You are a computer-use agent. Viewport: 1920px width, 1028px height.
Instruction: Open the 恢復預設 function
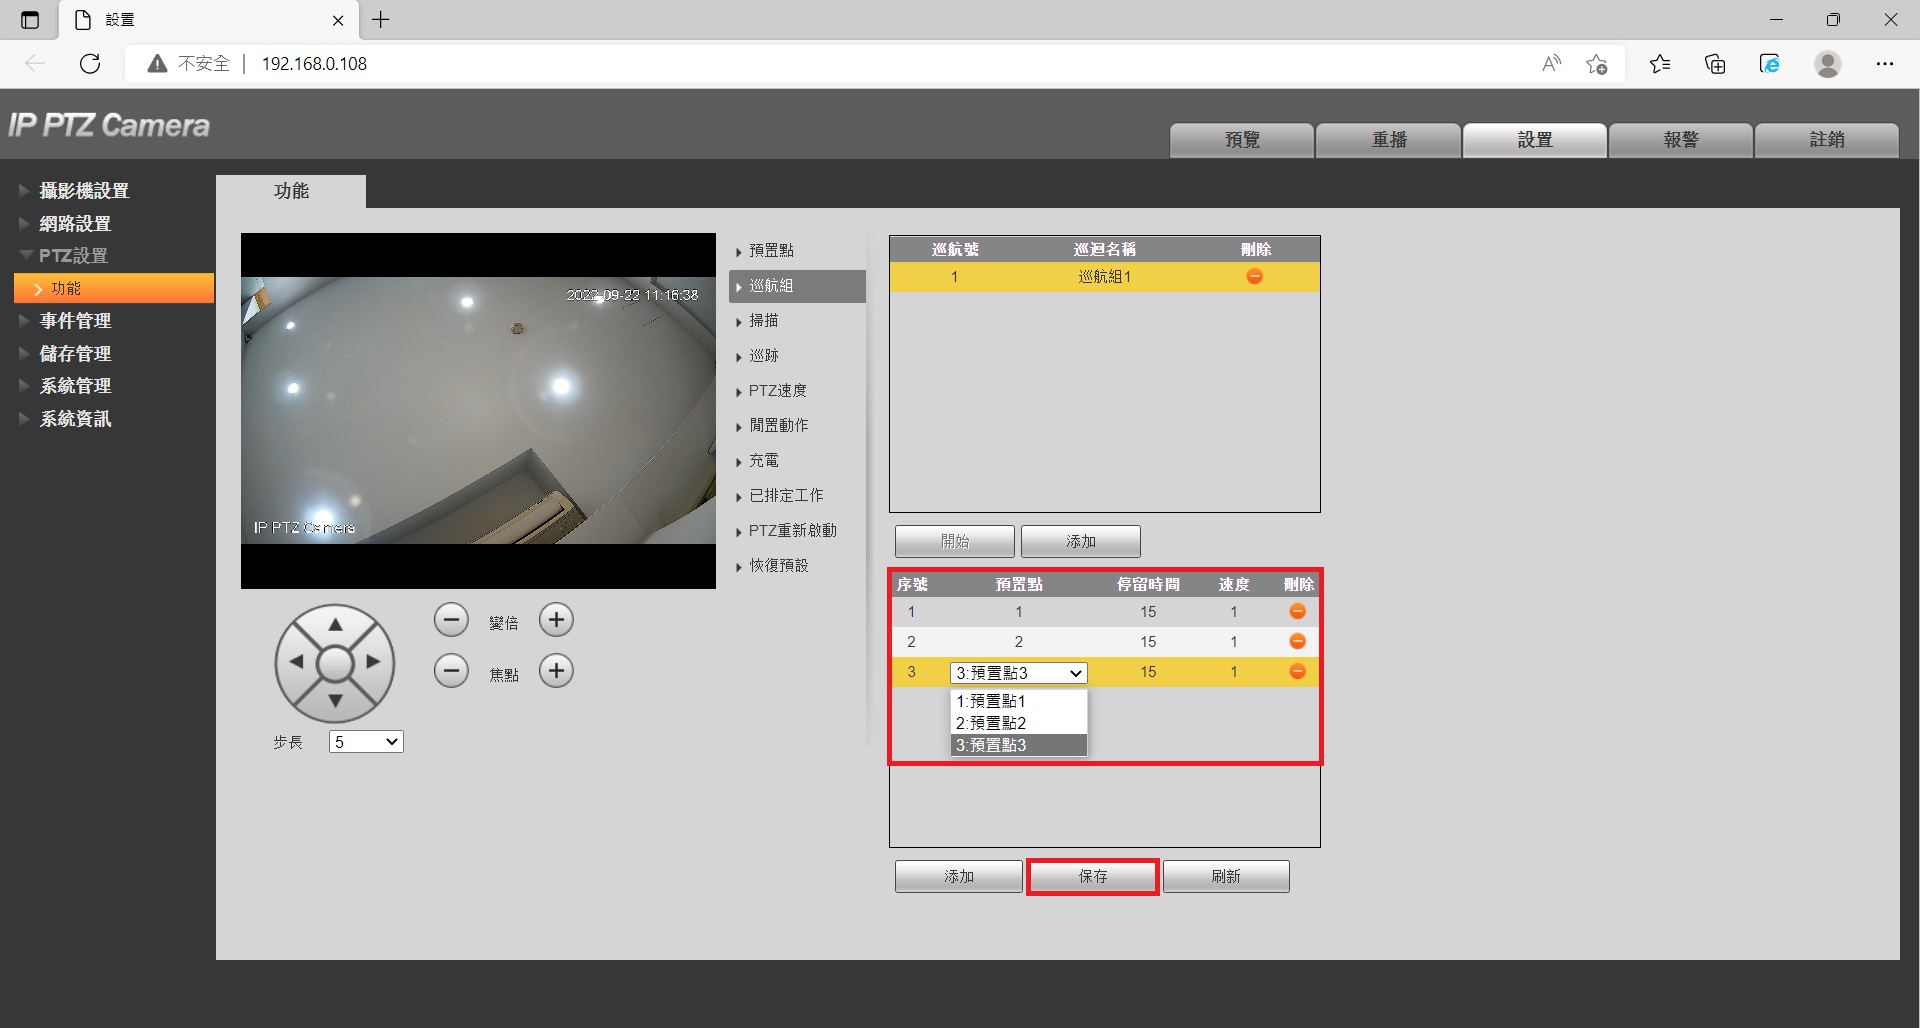(797, 566)
